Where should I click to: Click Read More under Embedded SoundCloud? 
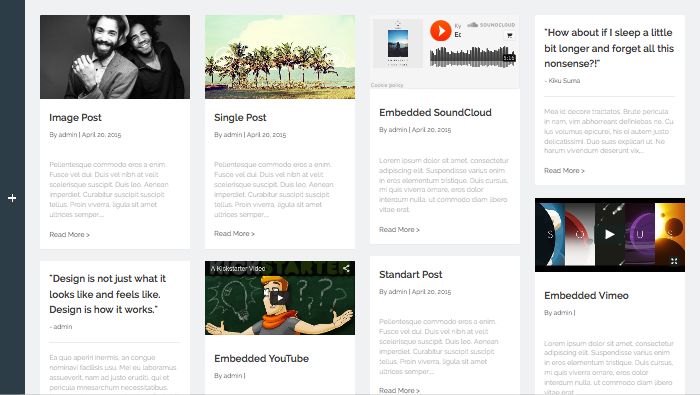[399, 229]
